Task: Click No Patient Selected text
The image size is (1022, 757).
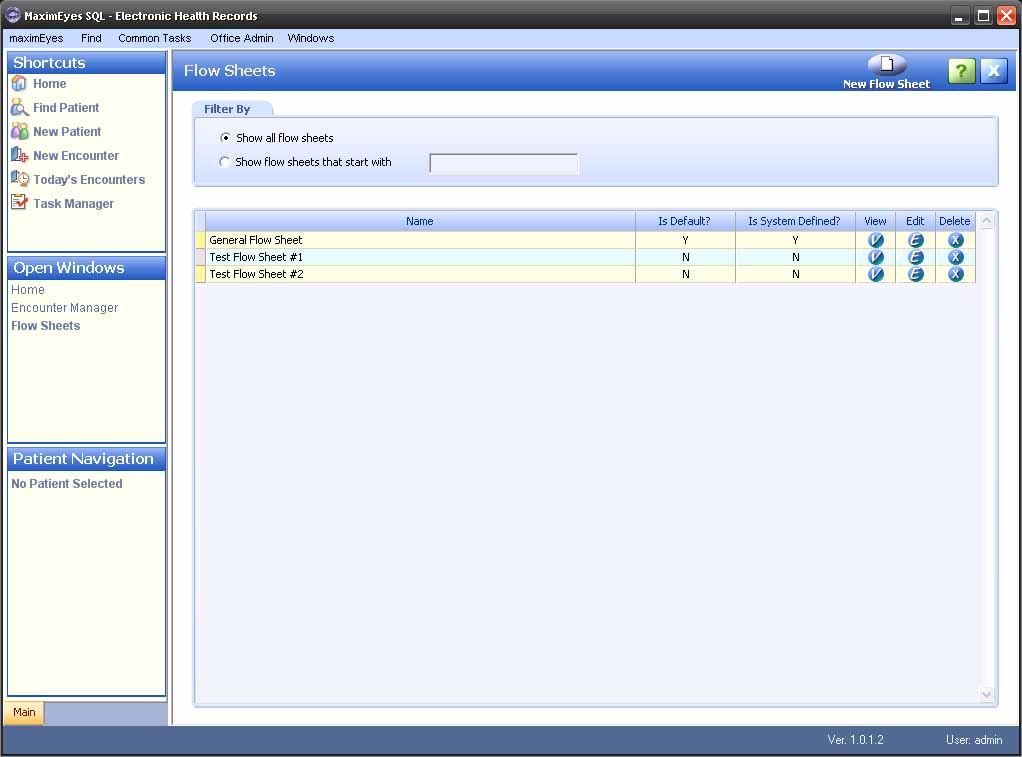Action: [66, 484]
